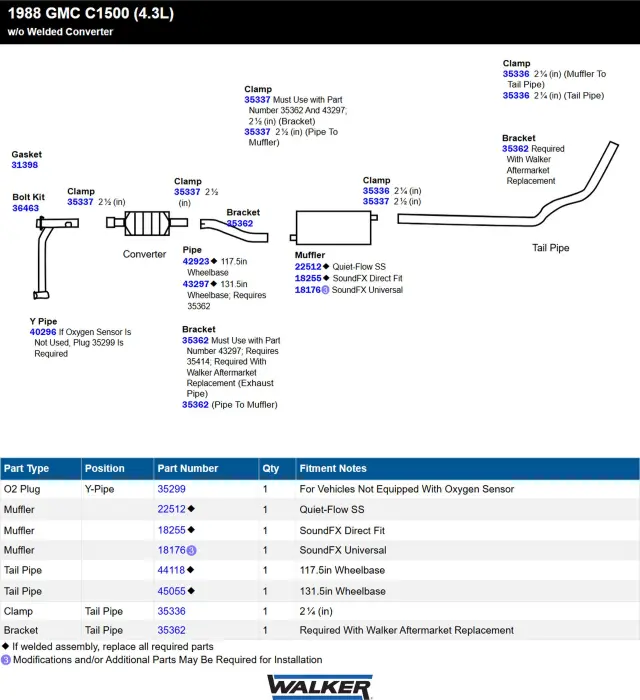Open tail pipe 45055 in table
The image size is (640, 700).
pyautogui.click(x=171, y=591)
